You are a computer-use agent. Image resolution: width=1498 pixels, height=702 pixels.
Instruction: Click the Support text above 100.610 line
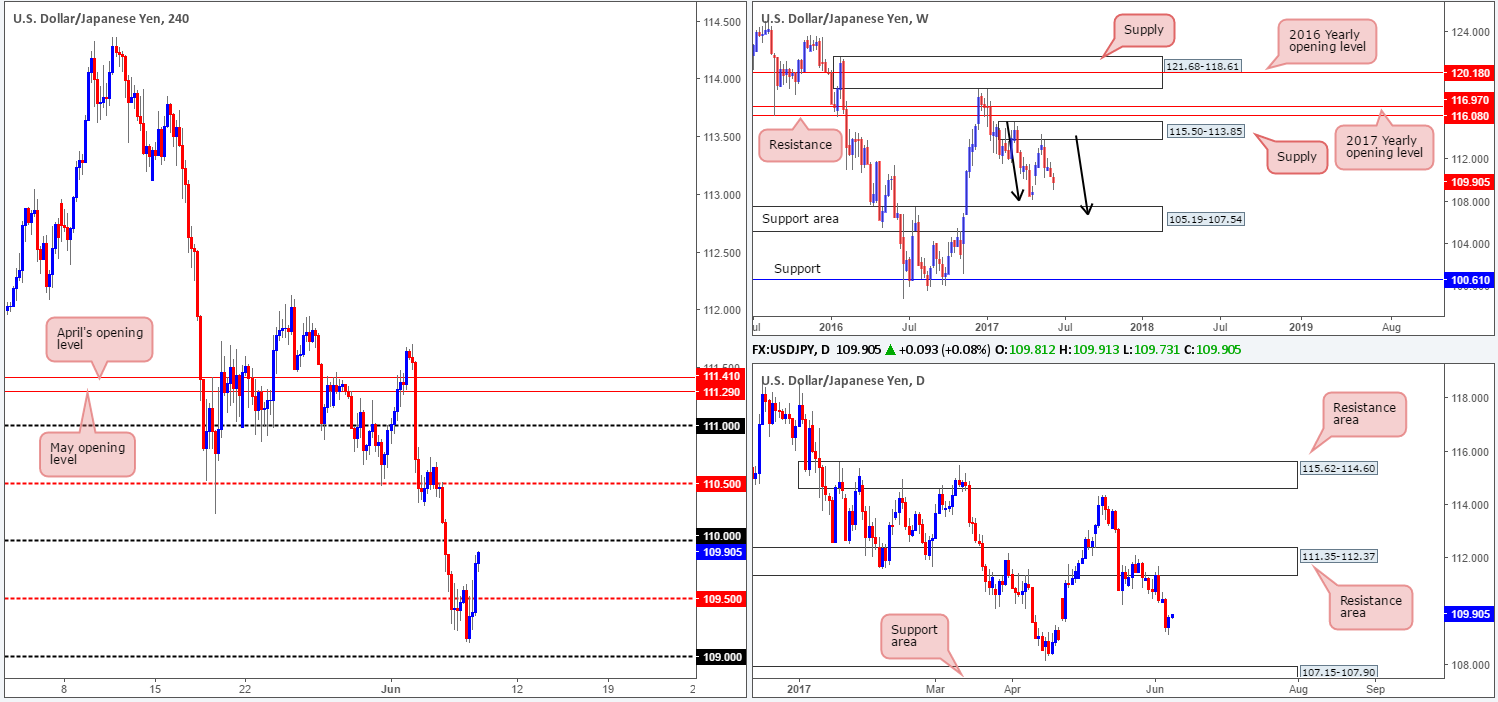pos(797,269)
